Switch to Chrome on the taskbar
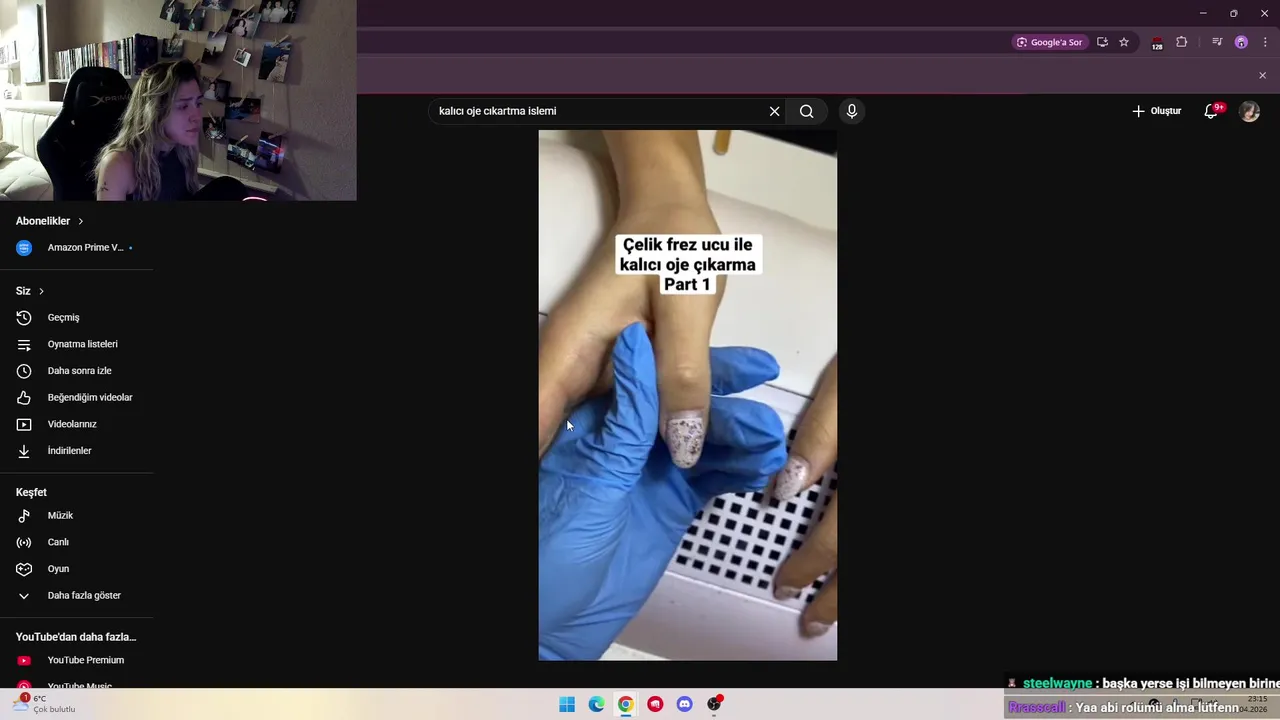This screenshot has width=1280, height=720. pos(625,704)
